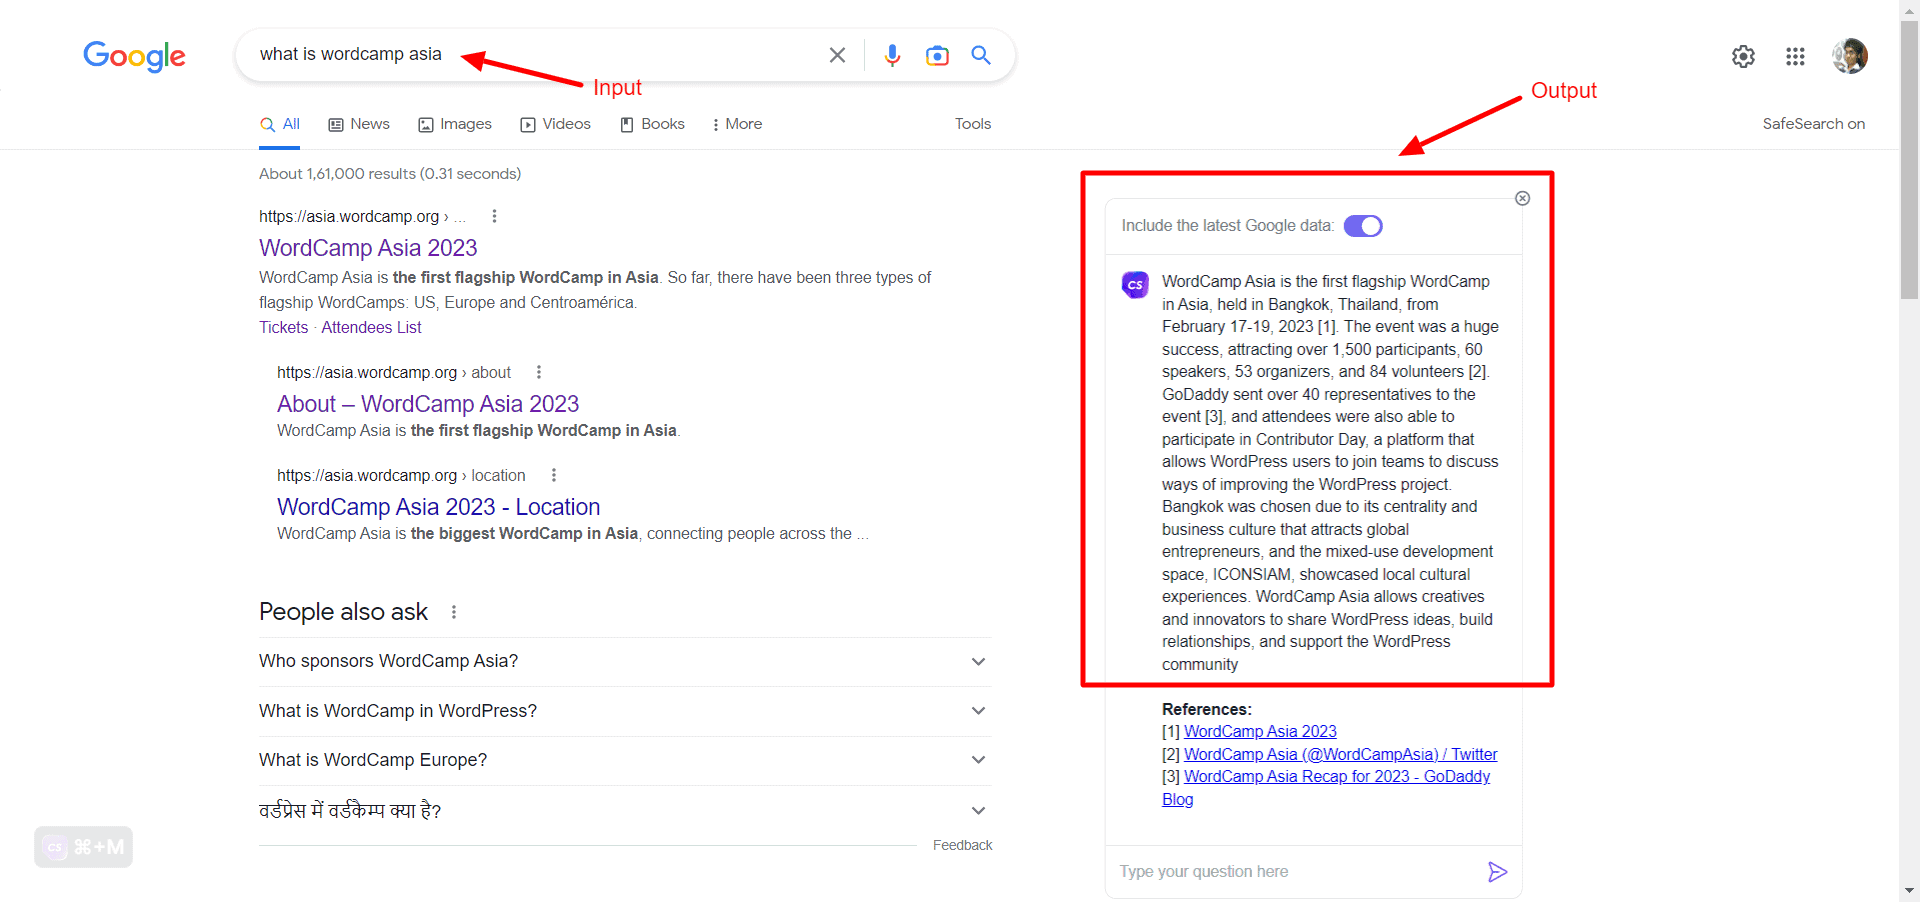This screenshot has width=1920, height=902.
Task: Switch to the Images tab
Action: [x=455, y=124]
